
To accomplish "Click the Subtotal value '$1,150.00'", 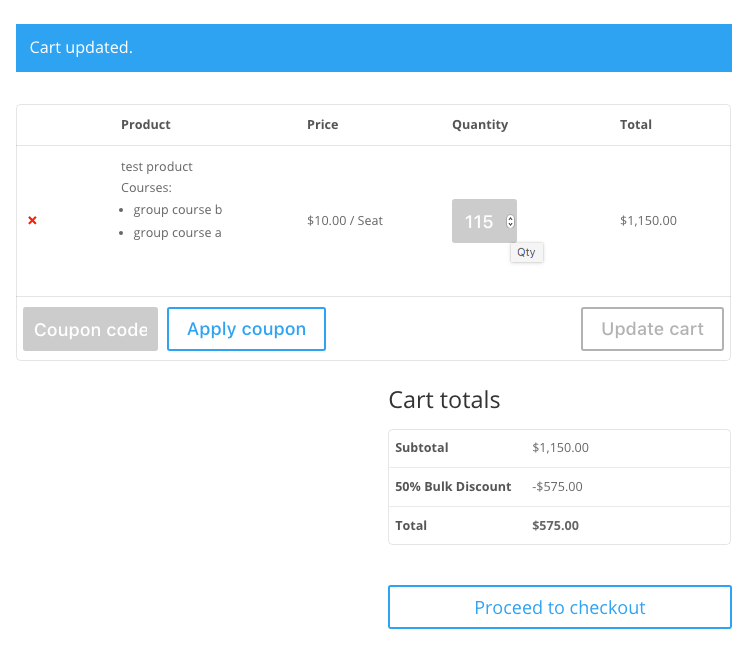I will tap(560, 447).
